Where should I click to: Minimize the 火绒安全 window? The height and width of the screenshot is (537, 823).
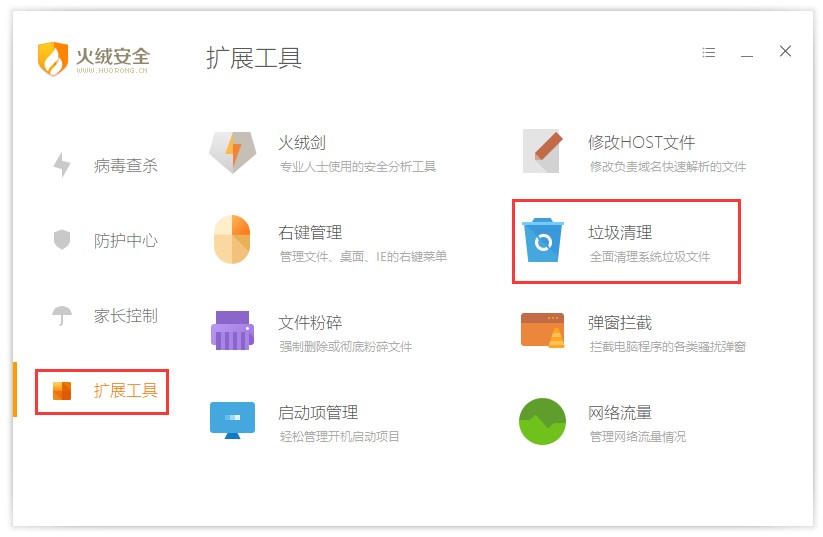coord(747,54)
